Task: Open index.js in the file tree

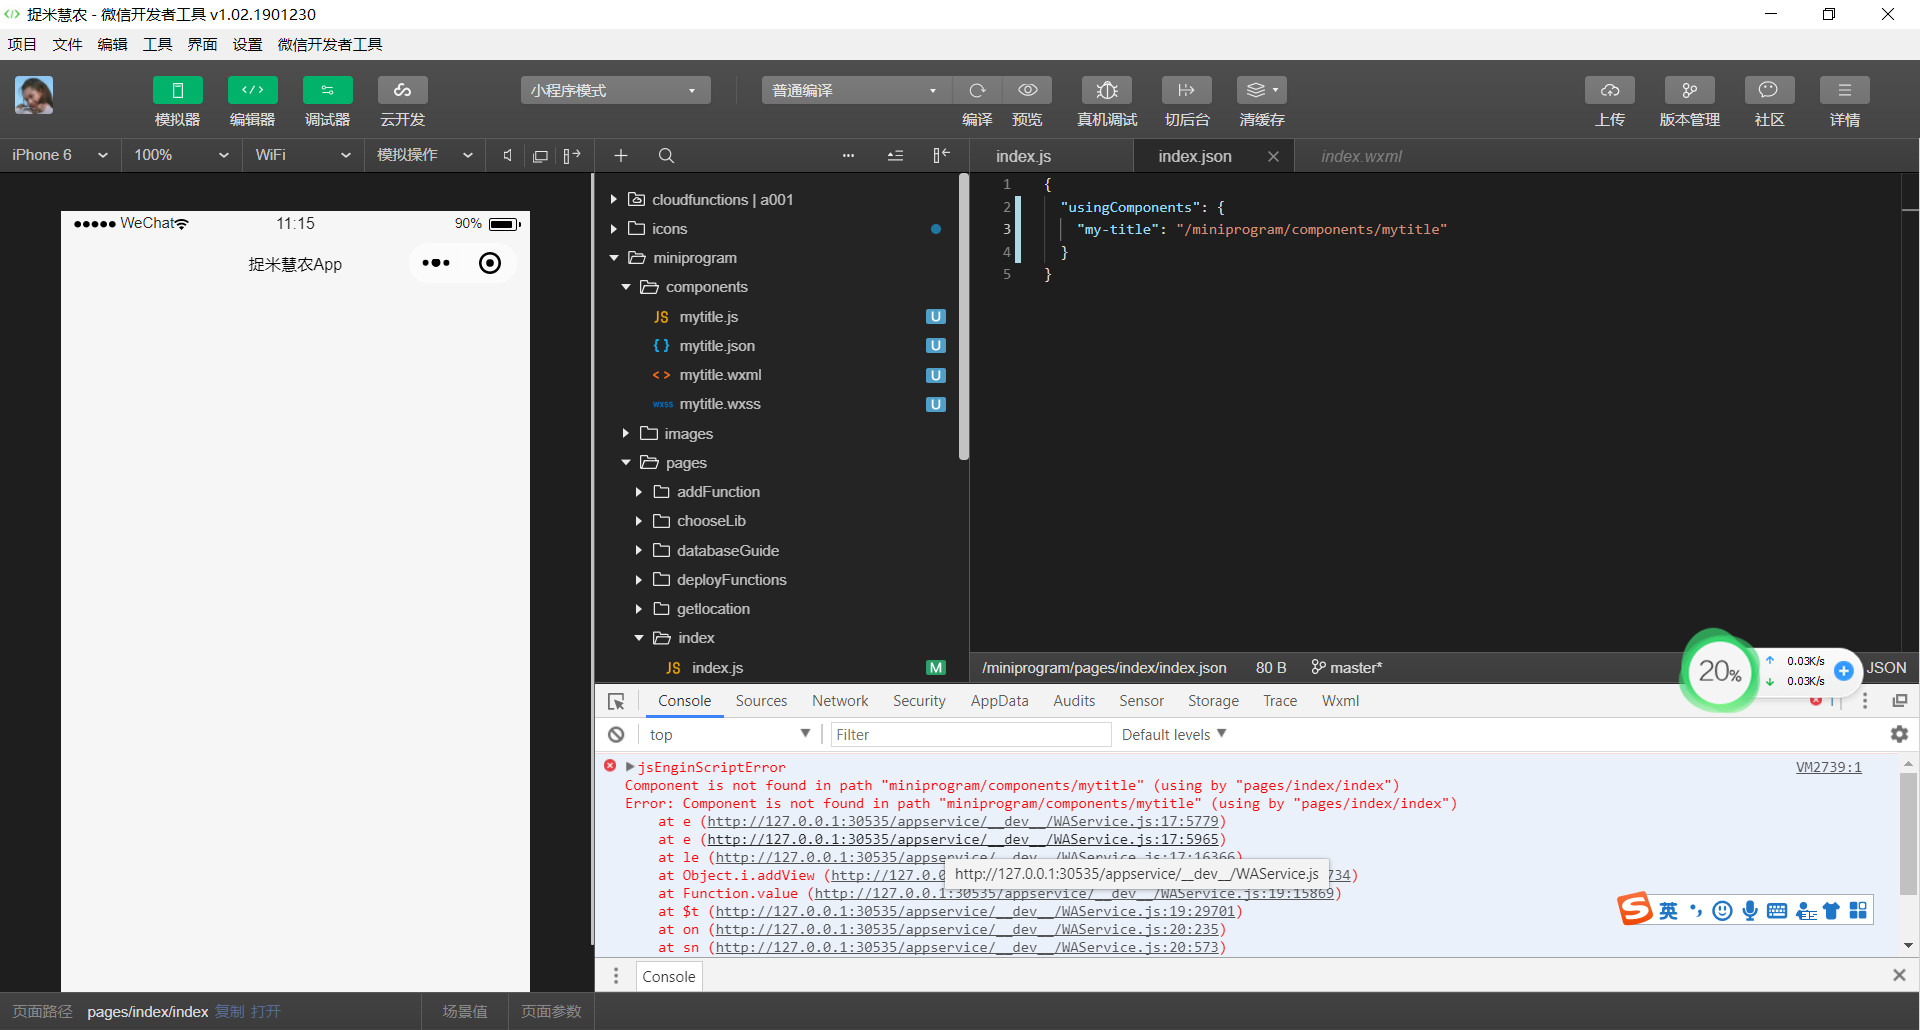Action: tap(717, 667)
